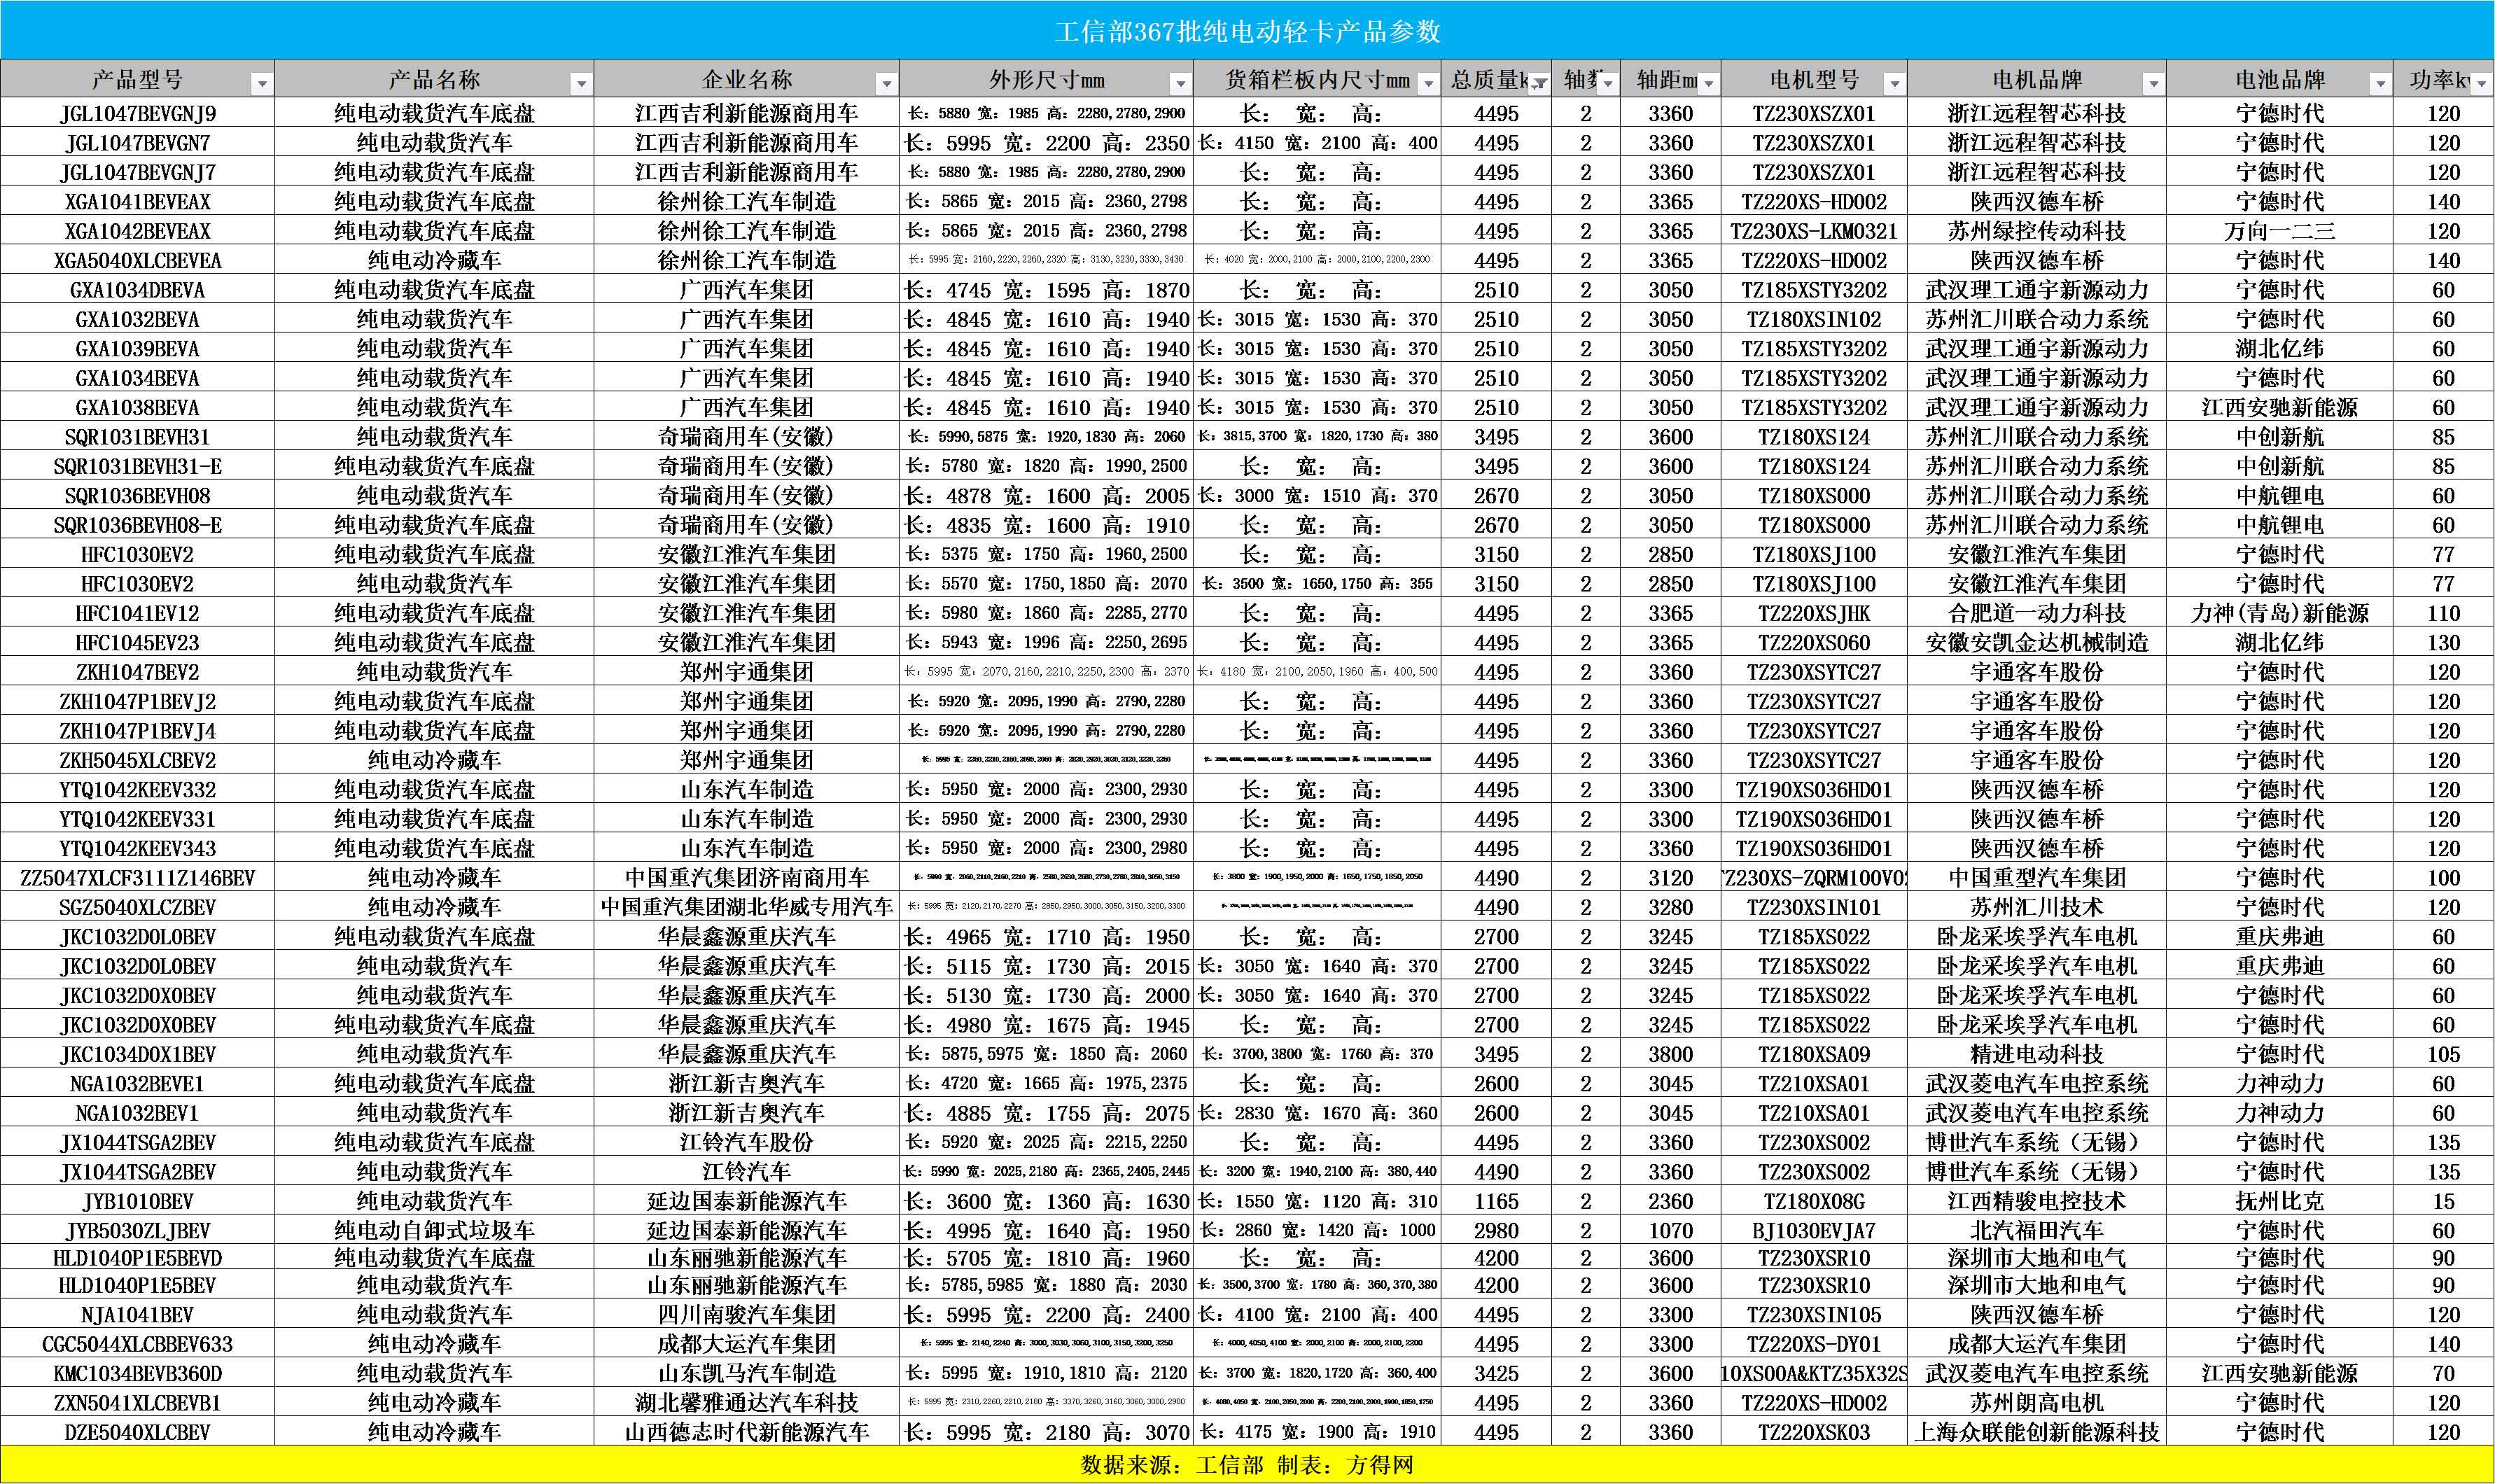Select cell NGA1032BEVE1

point(138,1084)
